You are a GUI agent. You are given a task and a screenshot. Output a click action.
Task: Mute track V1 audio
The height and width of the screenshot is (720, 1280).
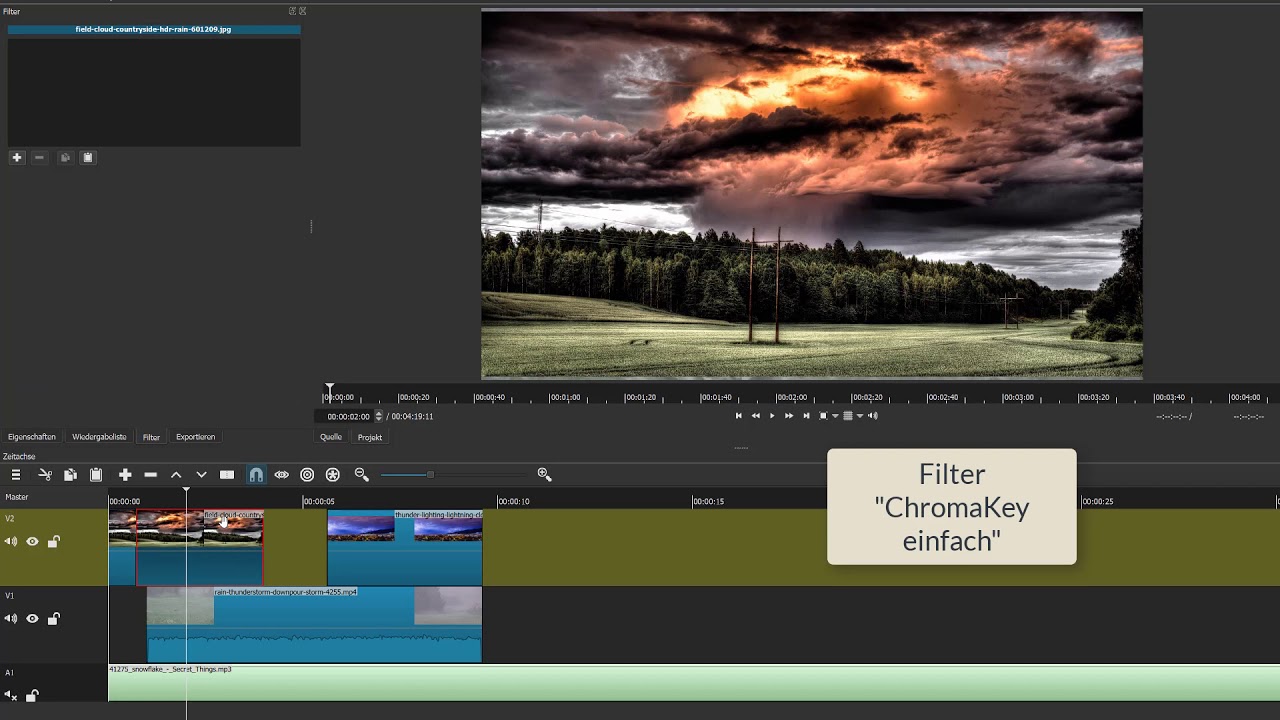coord(11,619)
